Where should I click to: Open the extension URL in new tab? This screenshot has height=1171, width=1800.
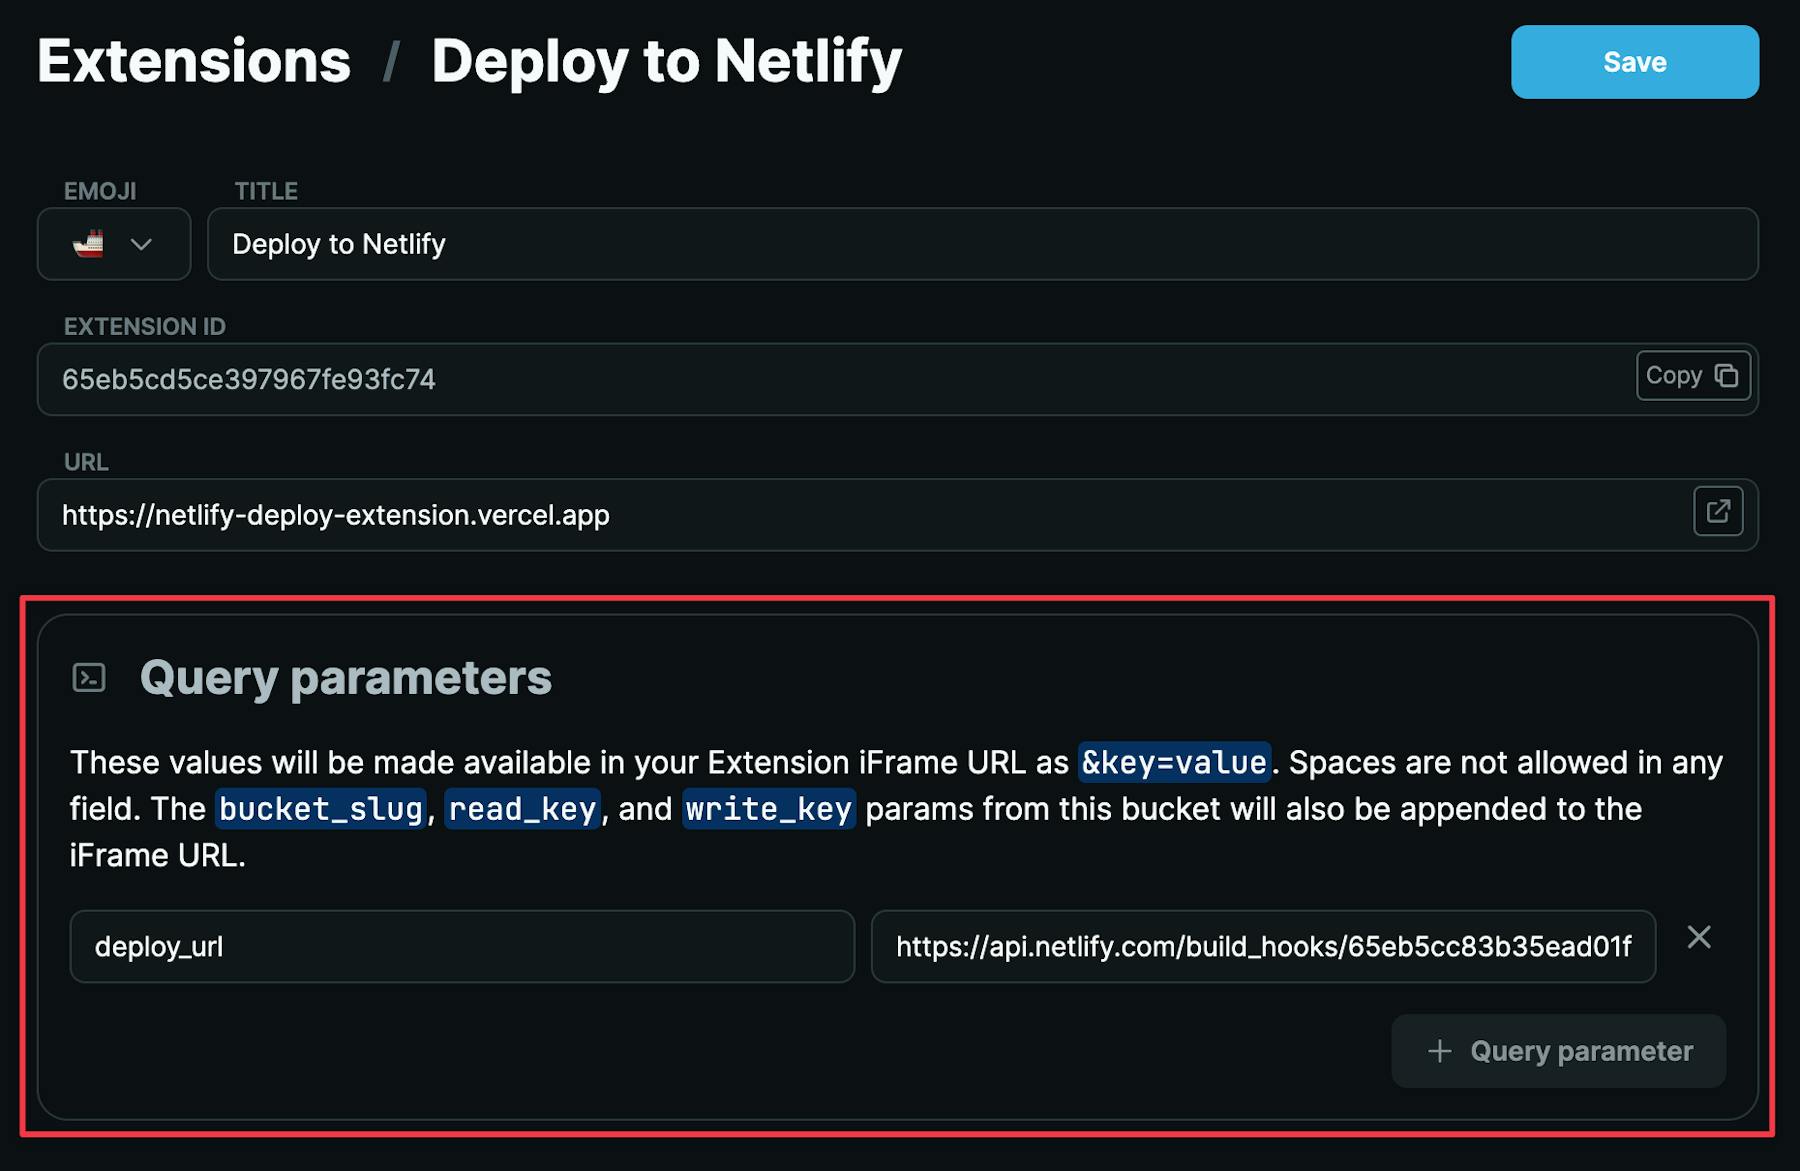(x=1718, y=511)
